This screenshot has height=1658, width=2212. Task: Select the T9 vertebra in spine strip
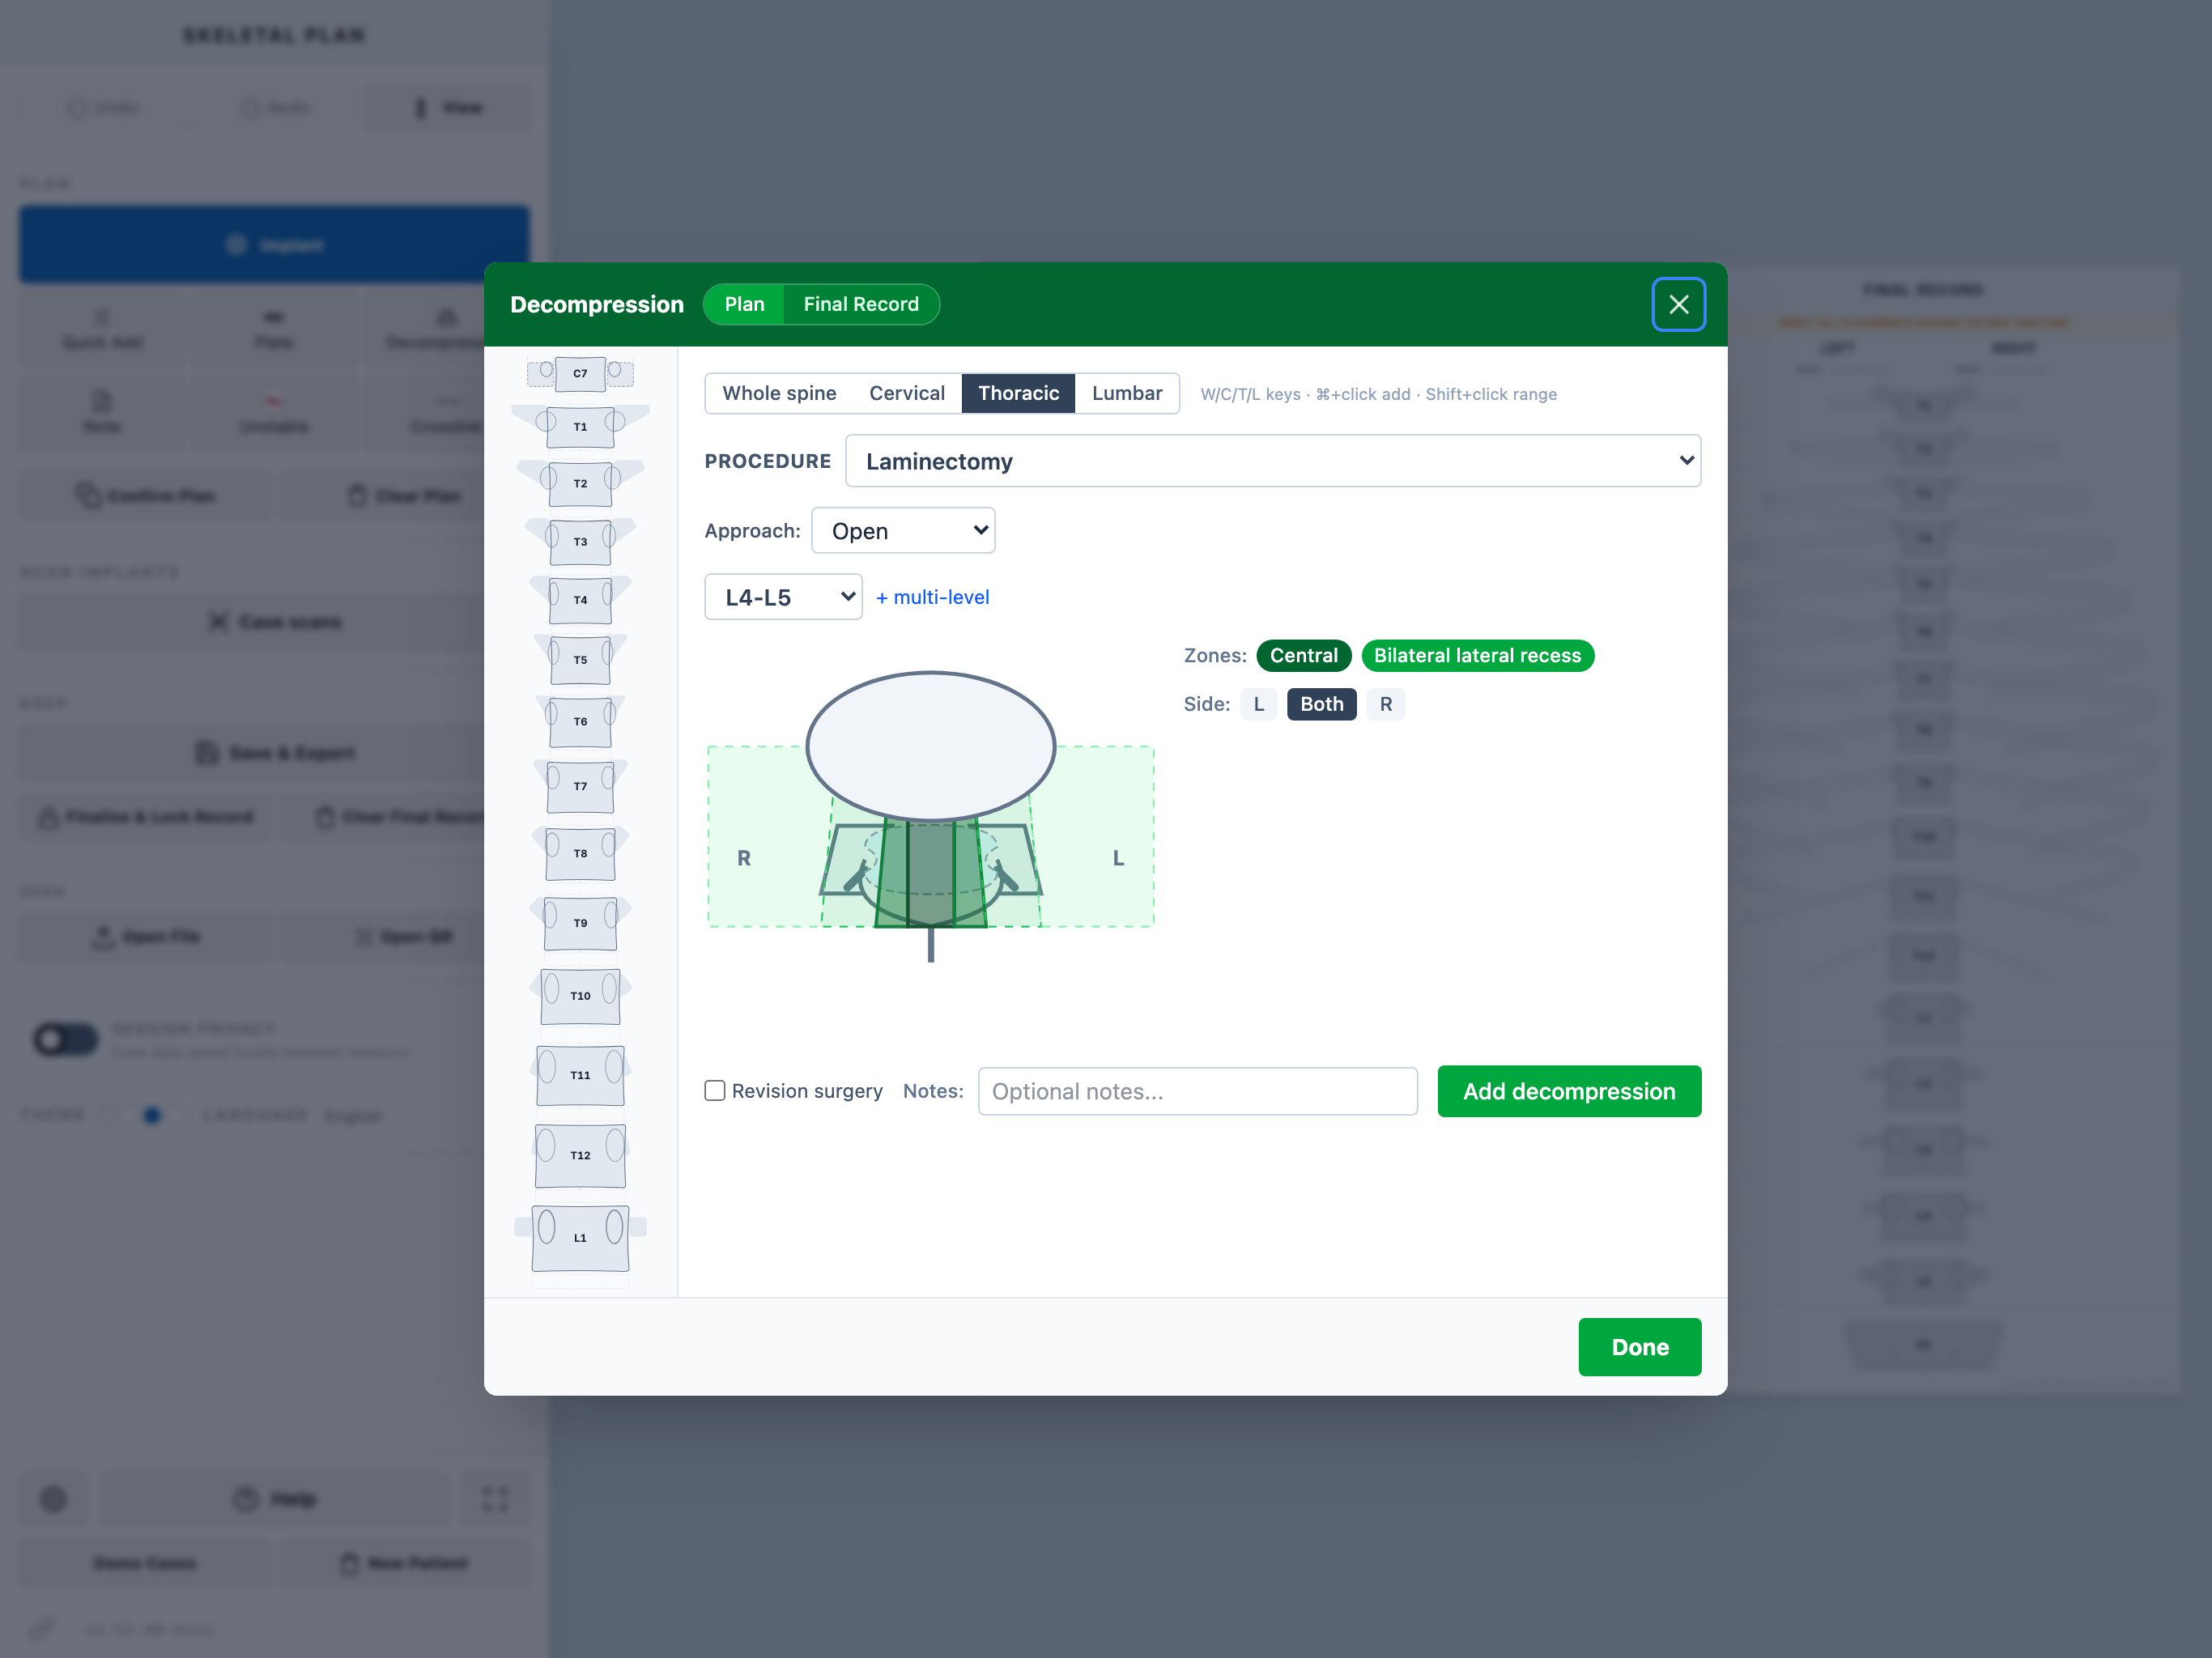580,923
